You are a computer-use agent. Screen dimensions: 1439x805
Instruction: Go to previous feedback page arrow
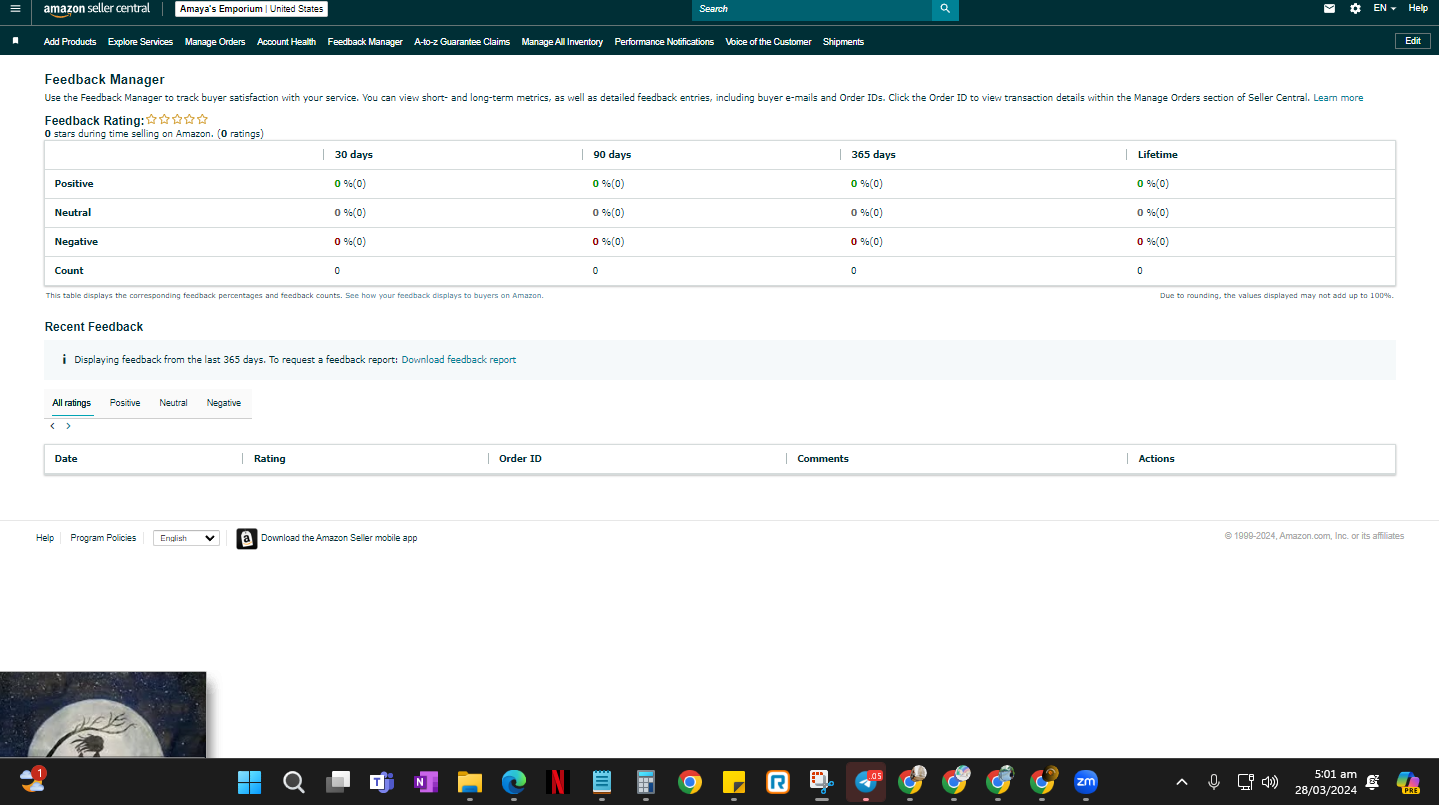[53, 426]
